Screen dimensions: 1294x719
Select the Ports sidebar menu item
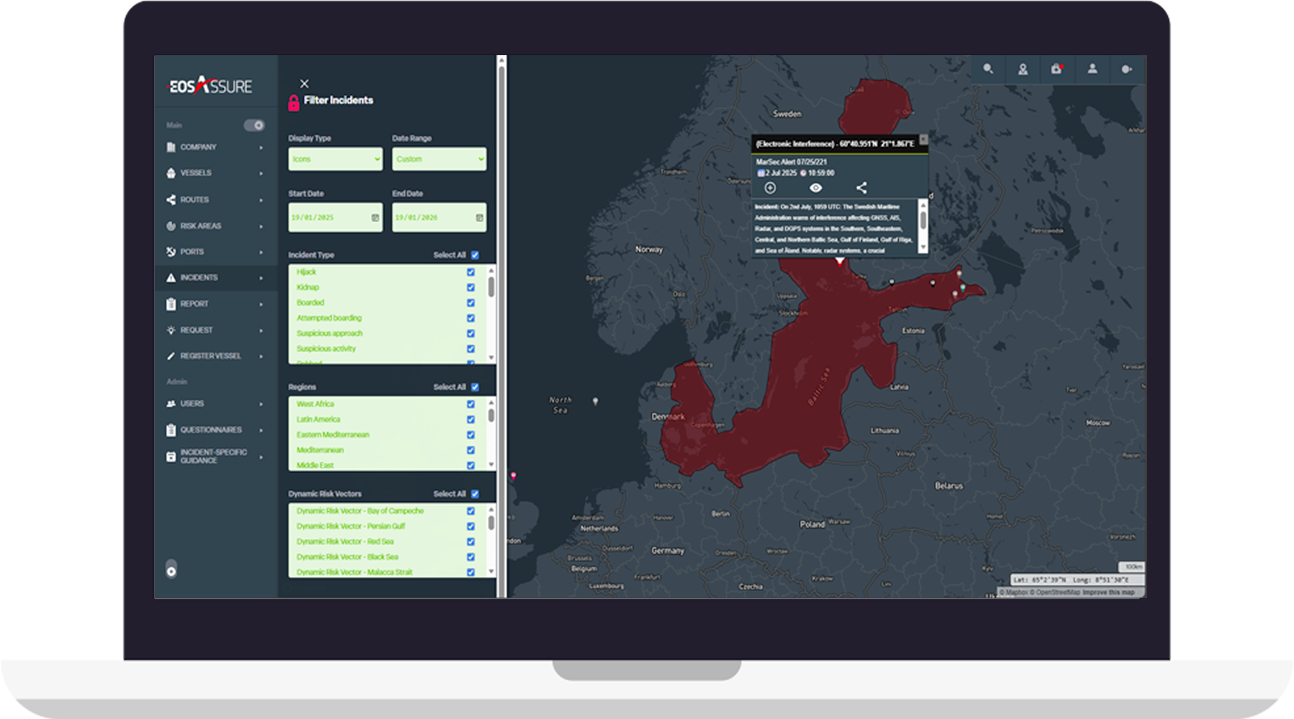(192, 252)
